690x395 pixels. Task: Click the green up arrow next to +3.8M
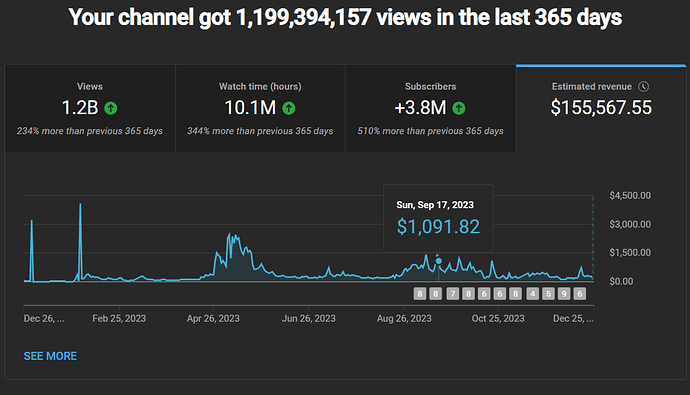pyautogui.click(x=459, y=108)
